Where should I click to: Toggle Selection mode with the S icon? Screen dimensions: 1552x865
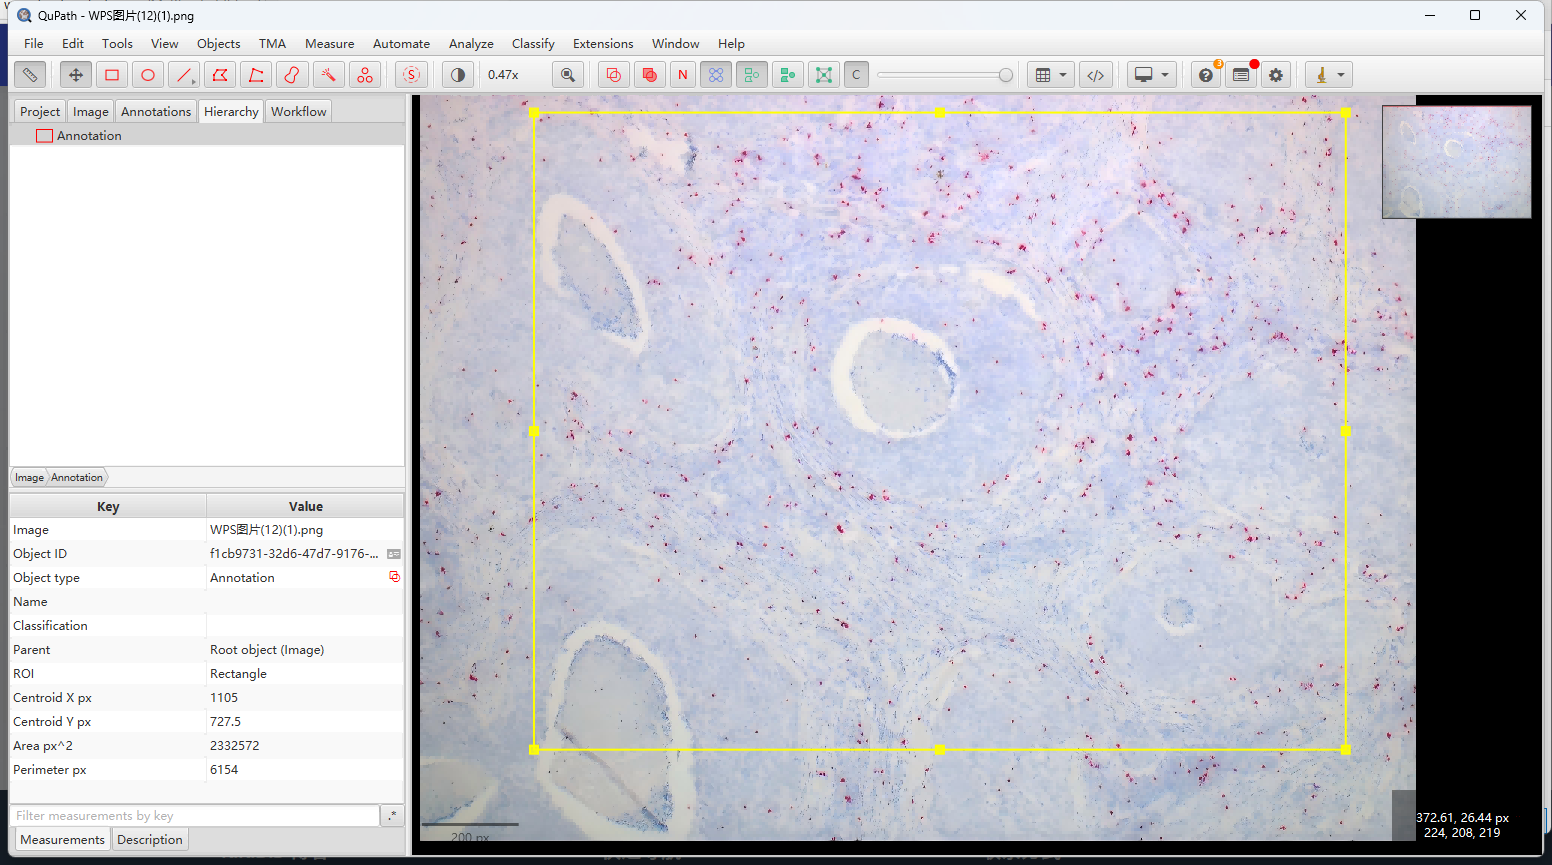coord(411,74)
